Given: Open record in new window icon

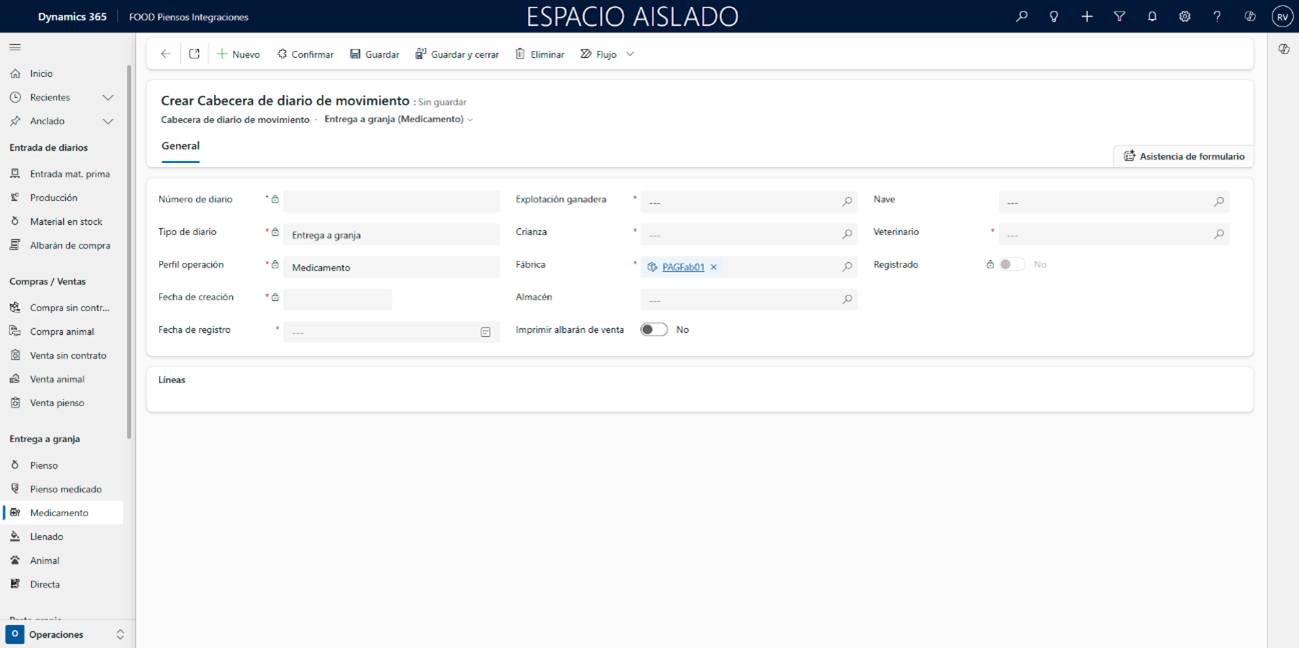Looking at the screenshot, I should click(x=194, y=54).
